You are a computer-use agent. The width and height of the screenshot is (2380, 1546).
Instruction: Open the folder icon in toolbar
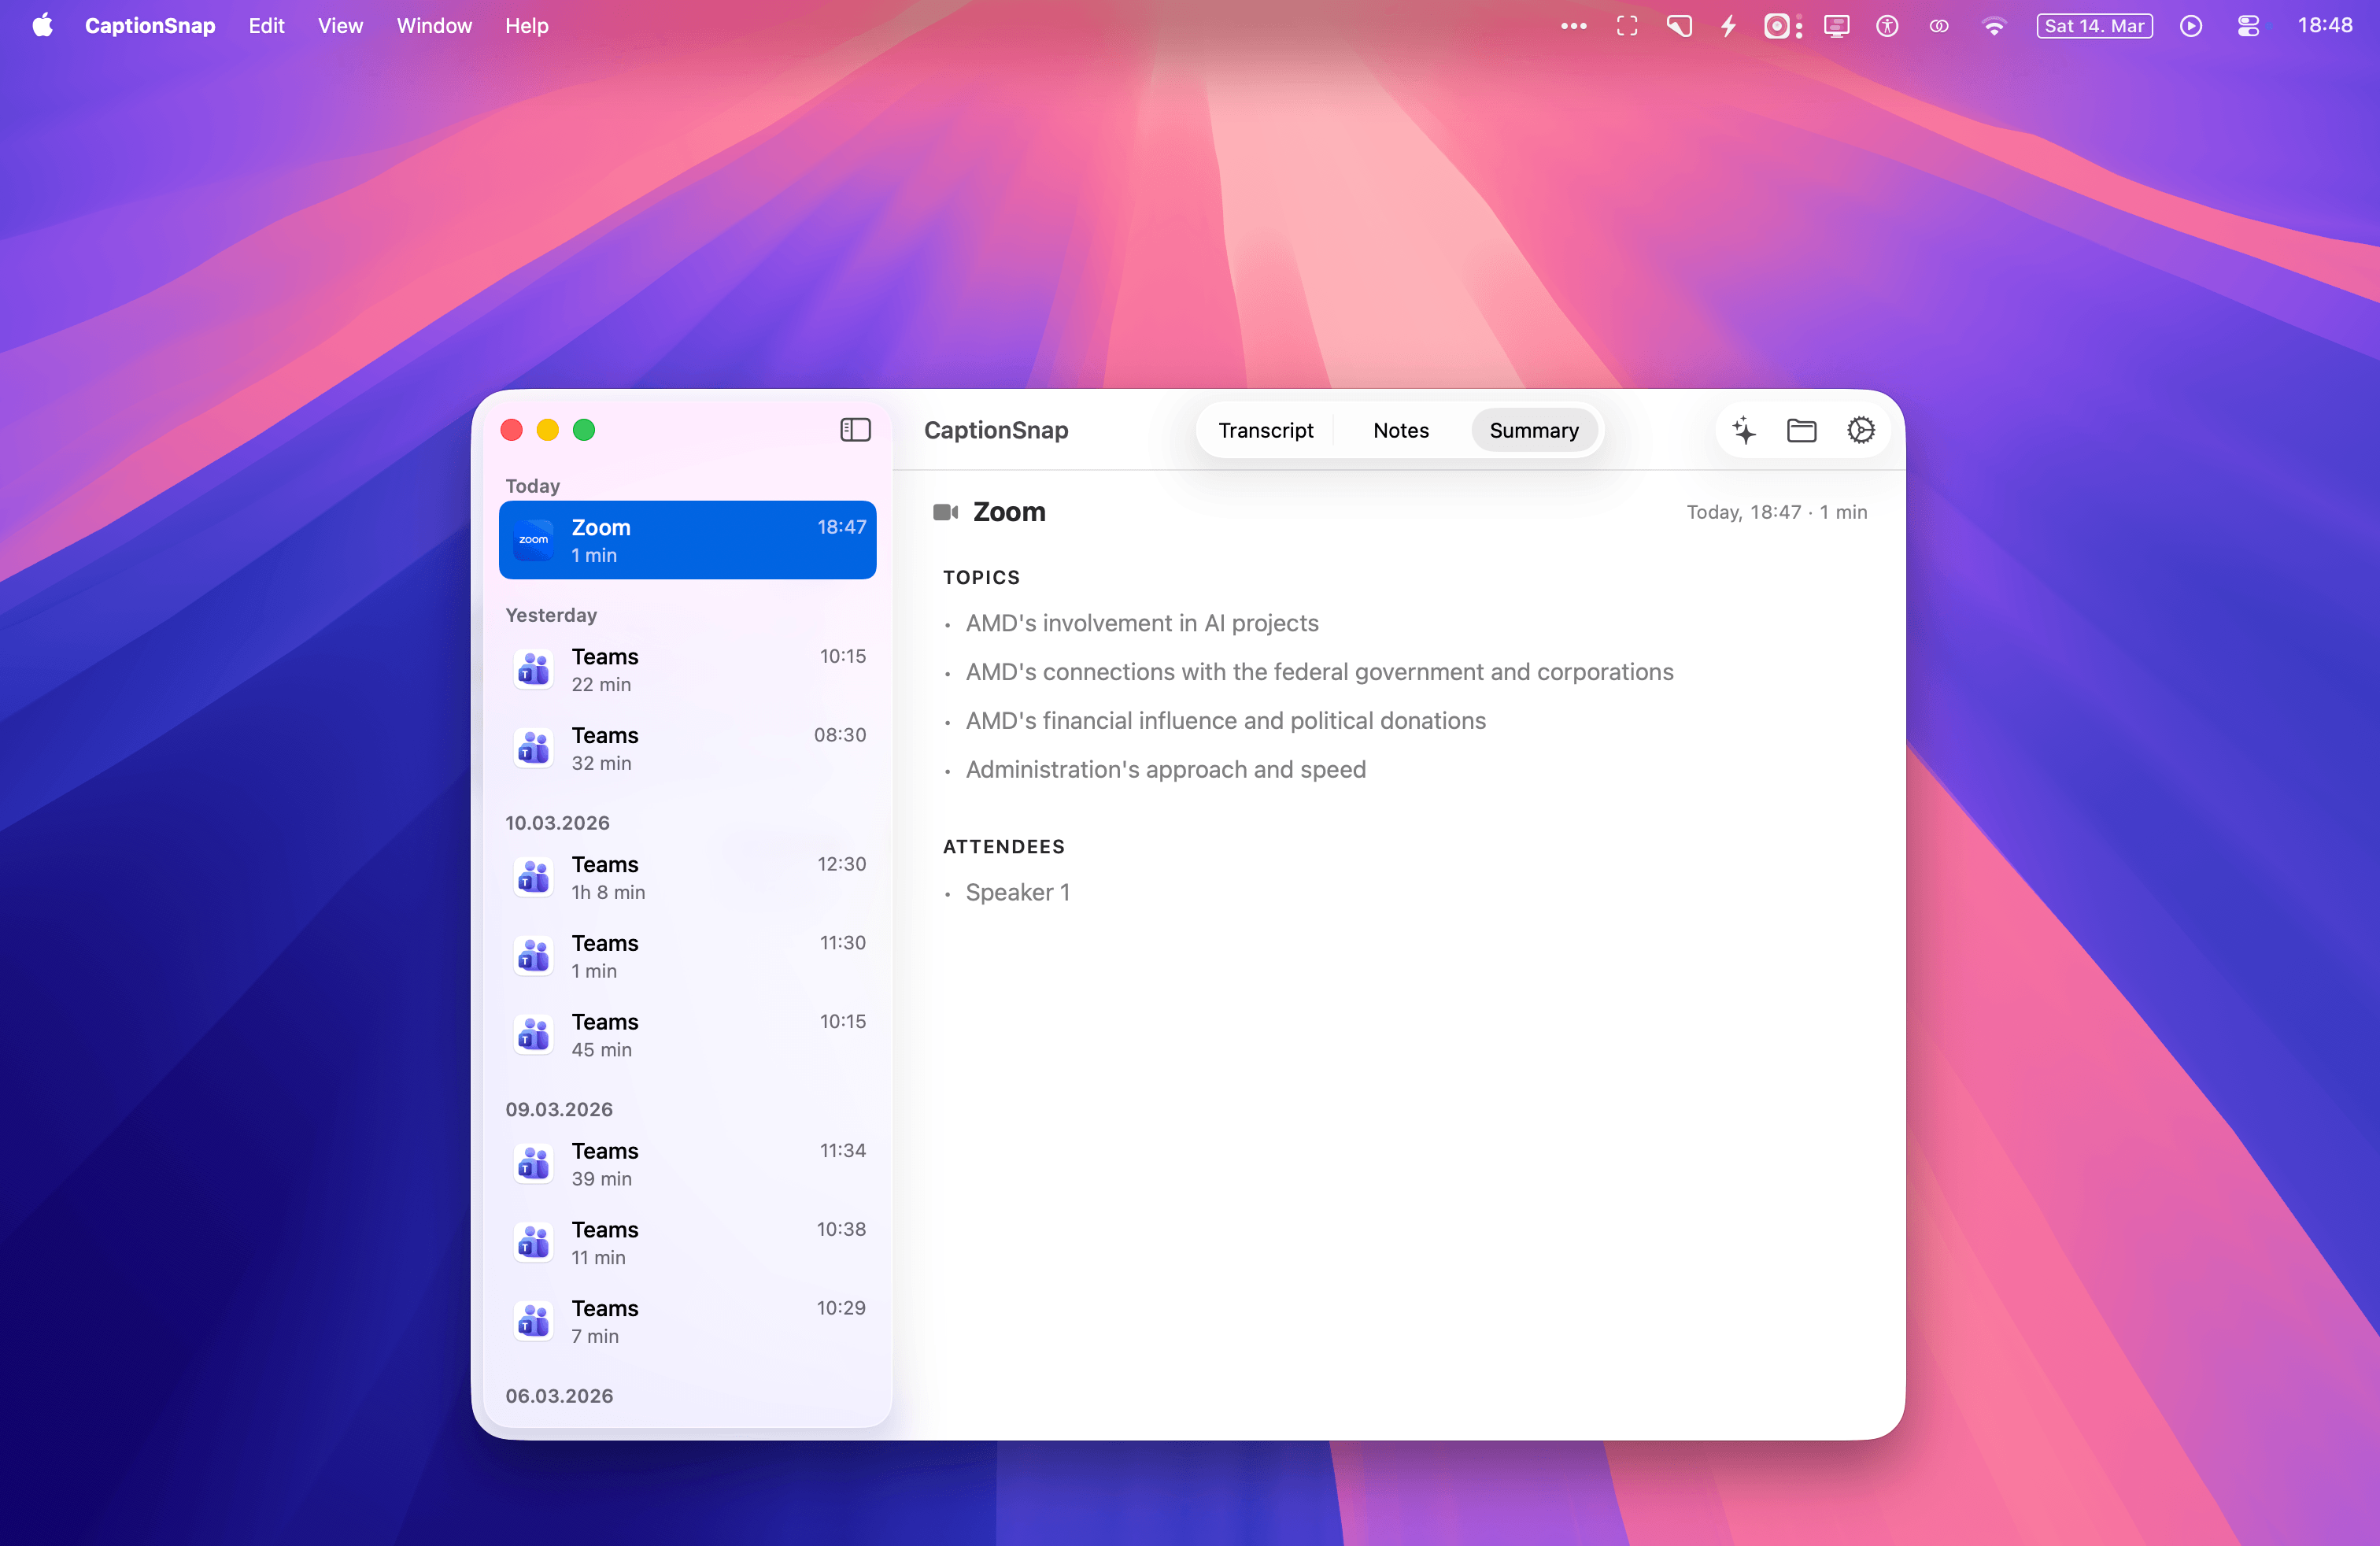pyautogui.click(x=1801, y=431)
